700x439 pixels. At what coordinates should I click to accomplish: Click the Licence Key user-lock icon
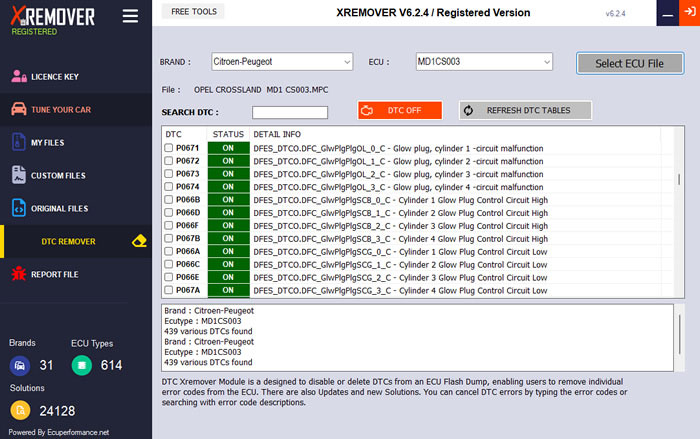coord(19,76)
